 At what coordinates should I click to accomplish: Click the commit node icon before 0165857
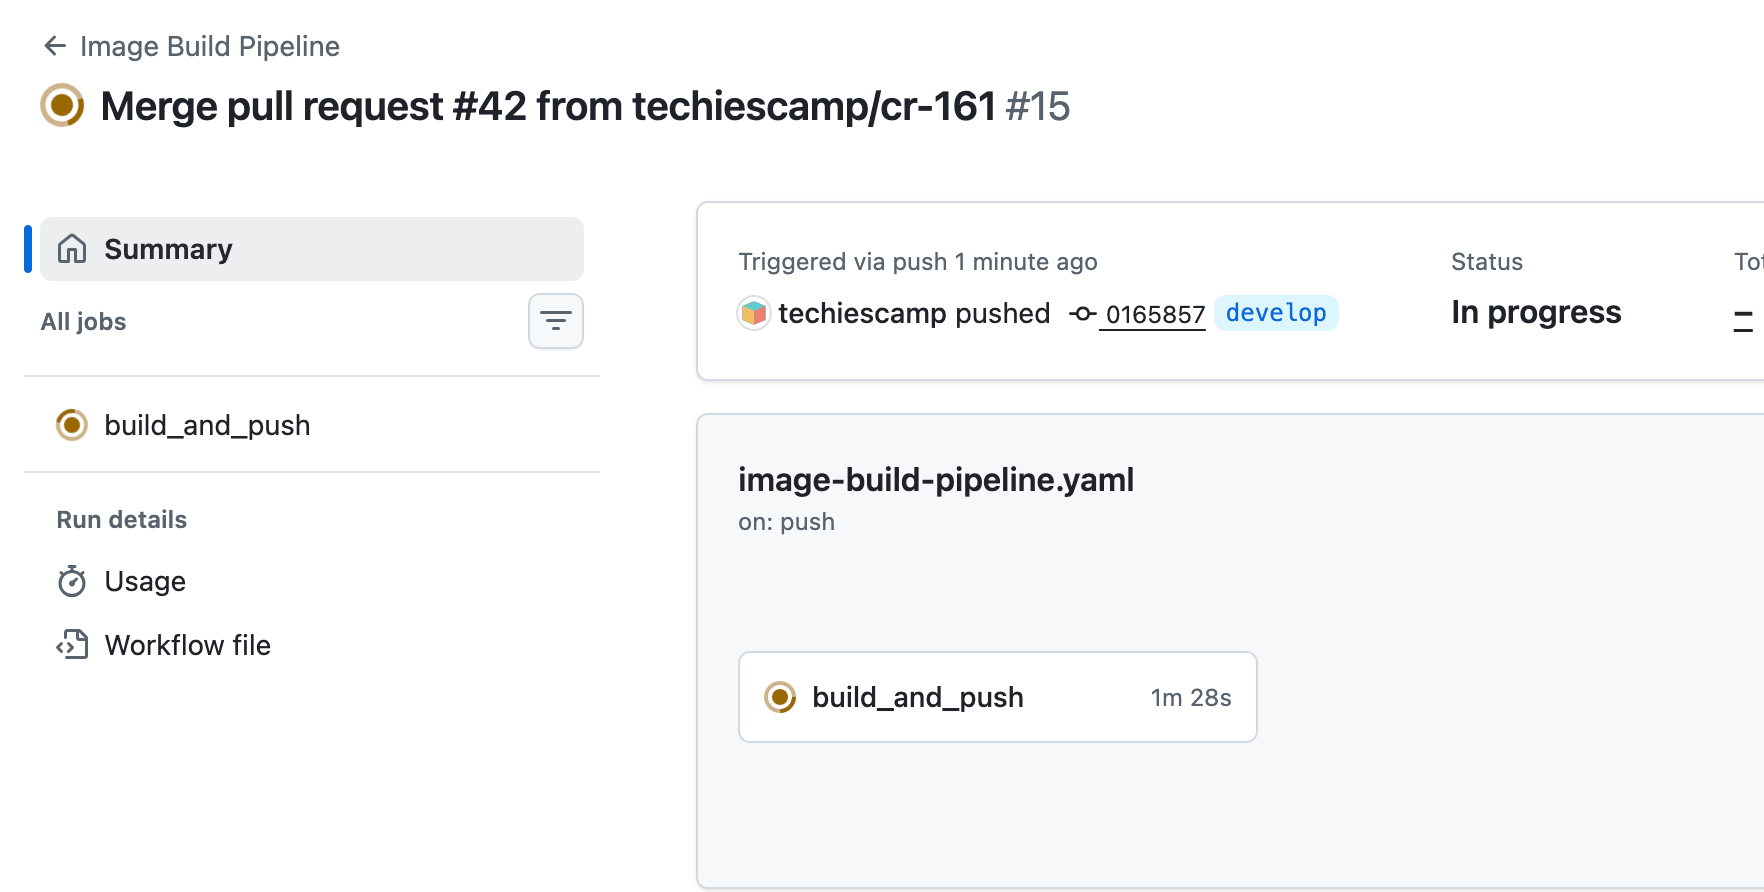[1082, 313]
